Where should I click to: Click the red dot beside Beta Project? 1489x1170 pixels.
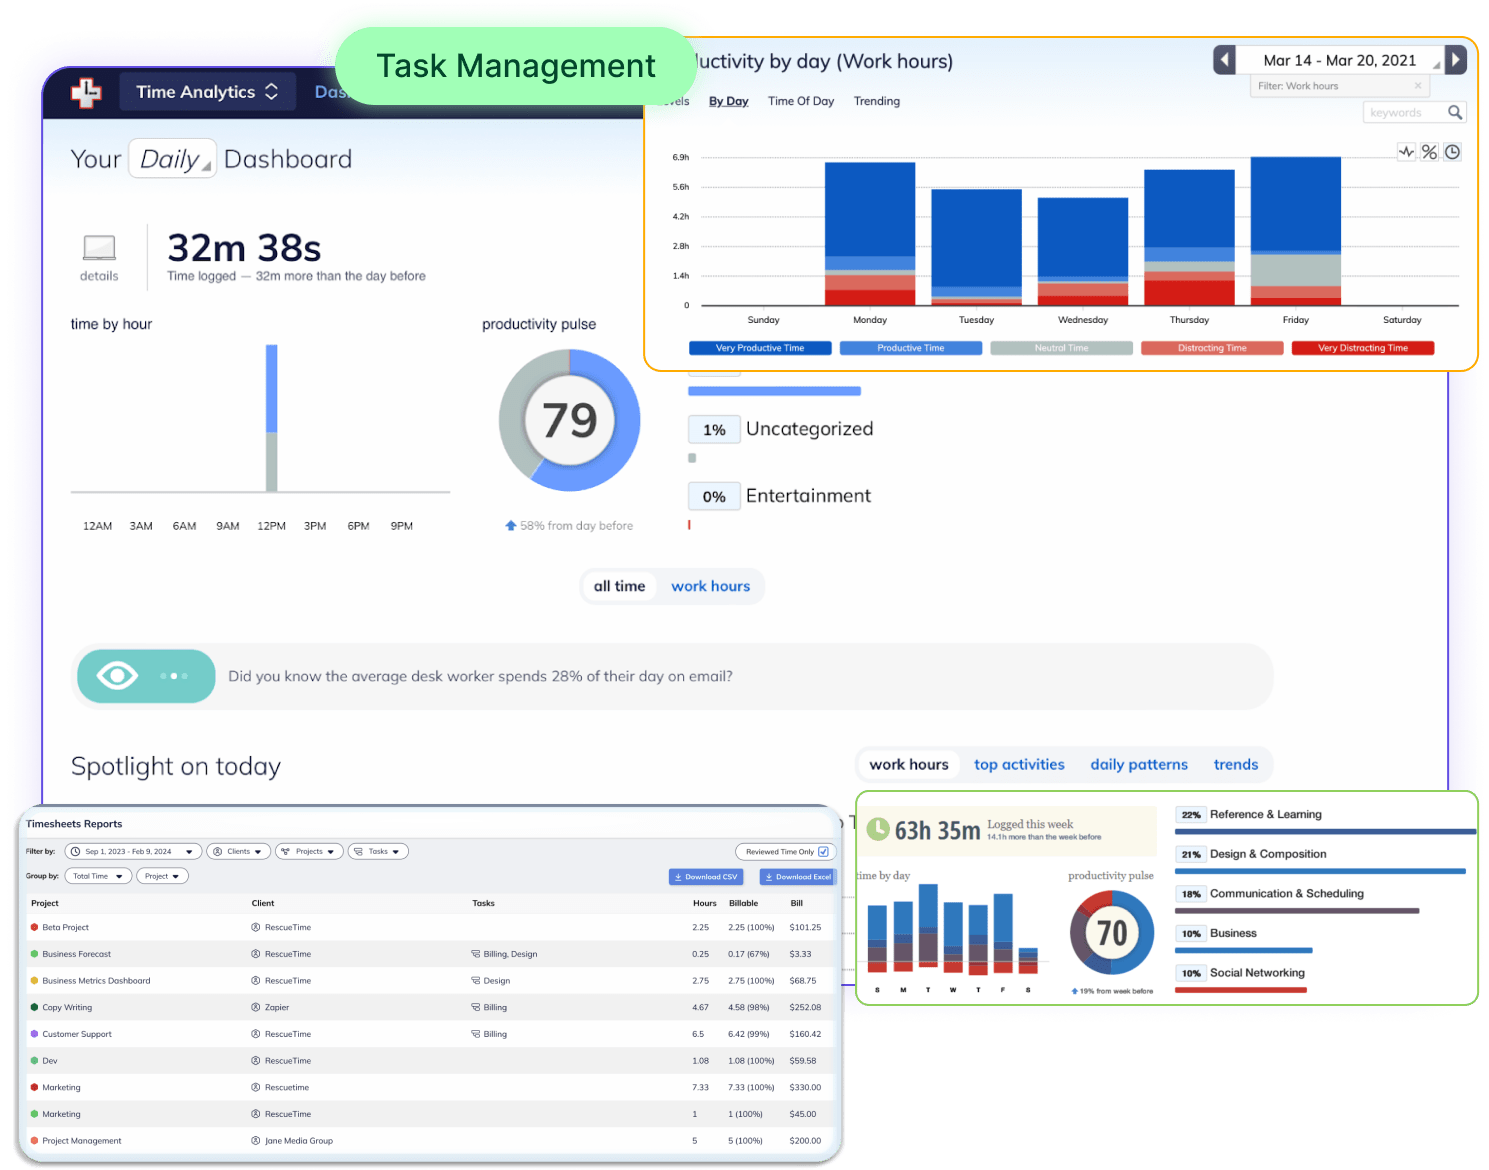pyautogui.click(x=35, y=927)
